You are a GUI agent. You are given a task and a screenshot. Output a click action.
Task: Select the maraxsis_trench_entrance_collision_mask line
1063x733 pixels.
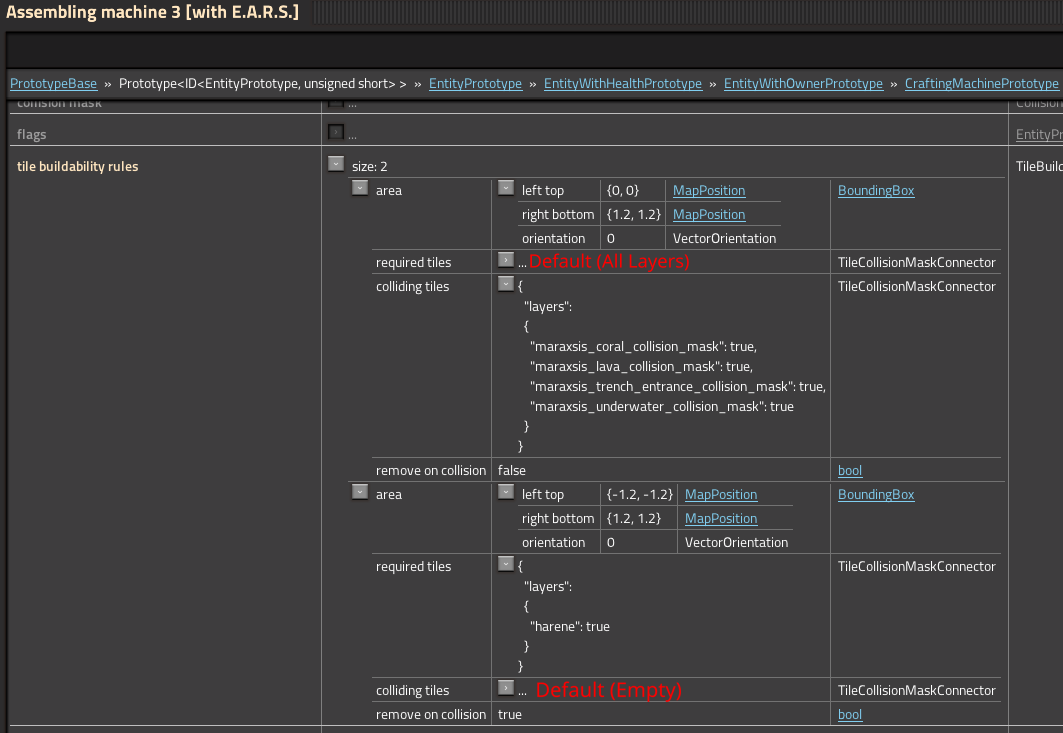click(x=678, y=387)
